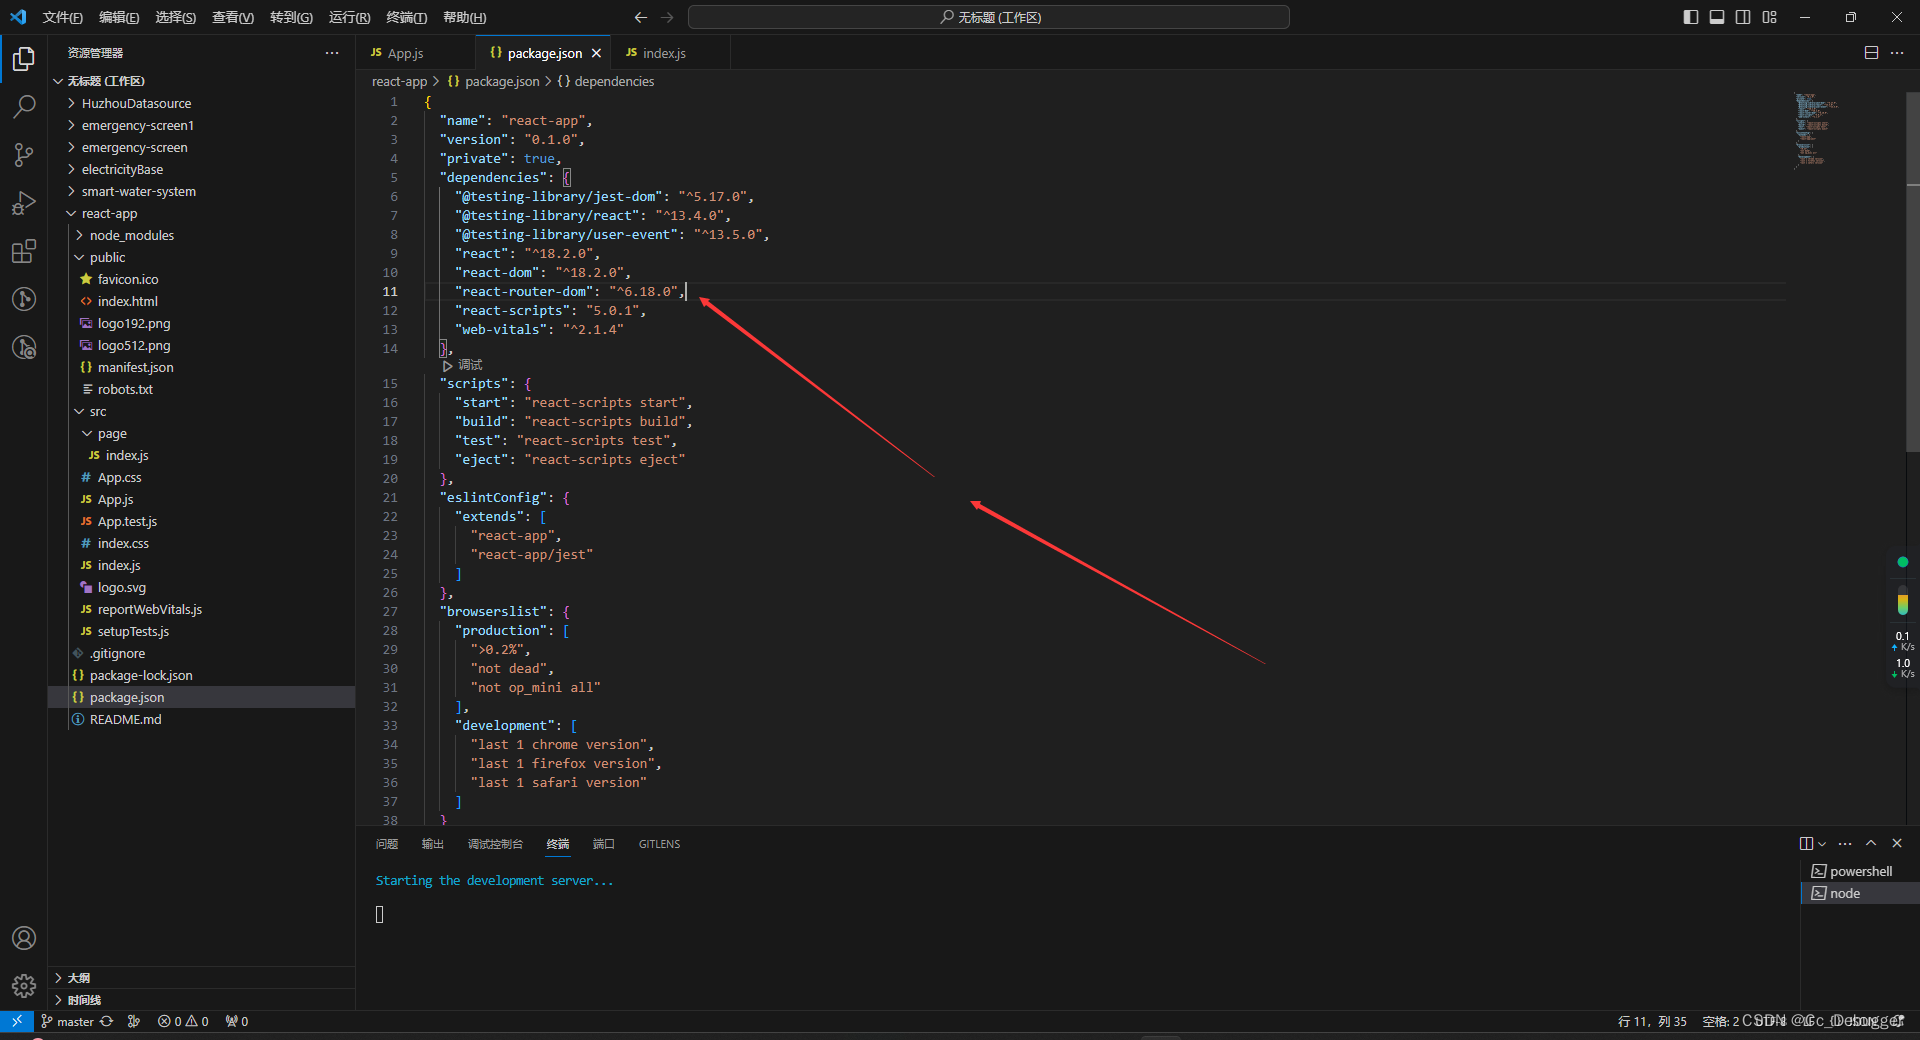The image size is (1920, 1040).
Task: Click the line and column indicator
Action: 1652,1021
